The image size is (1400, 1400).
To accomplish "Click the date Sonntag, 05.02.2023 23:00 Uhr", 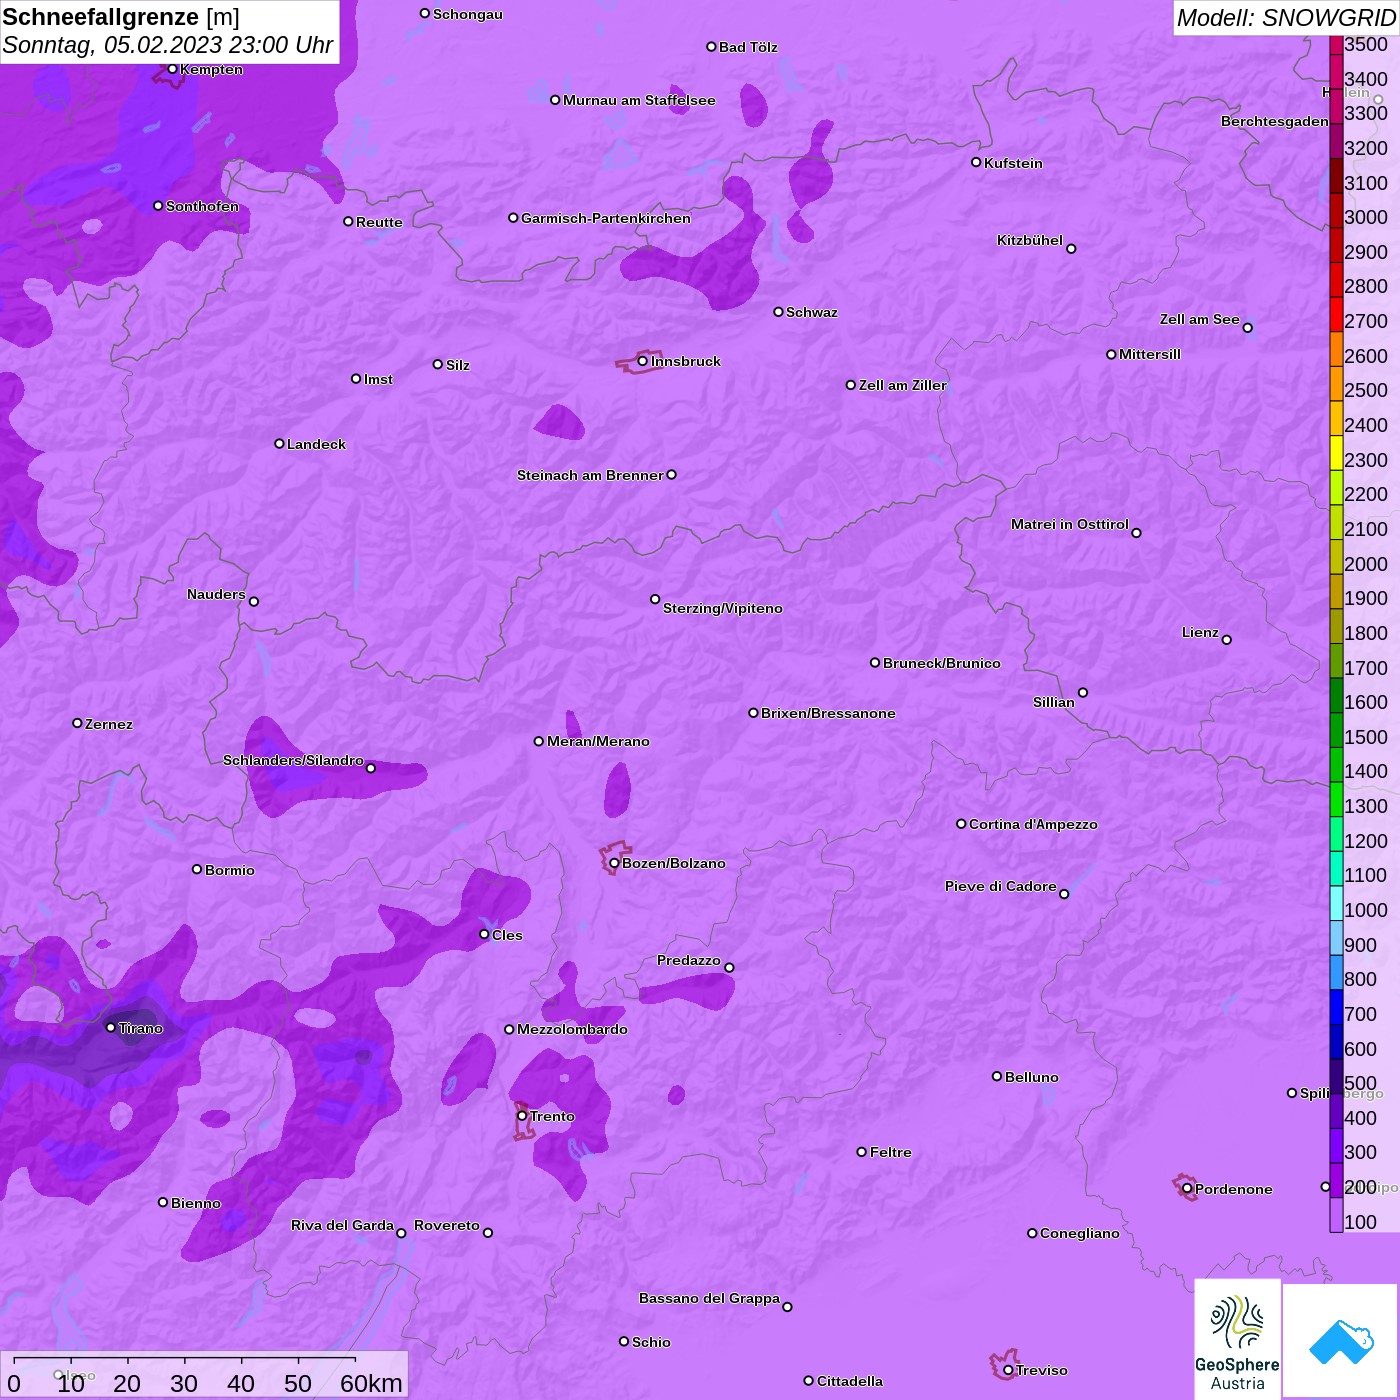I will tap(168, 45).
